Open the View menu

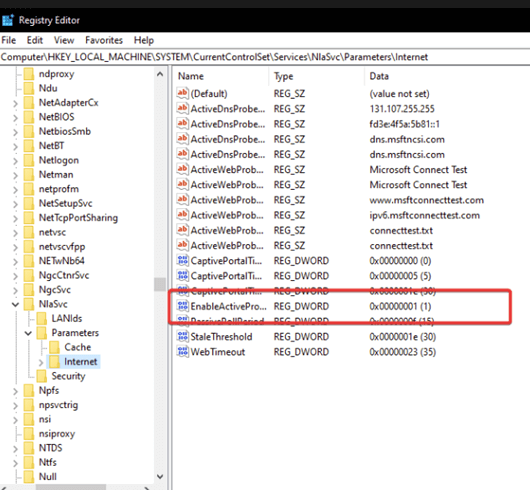(x=64, y=40)
